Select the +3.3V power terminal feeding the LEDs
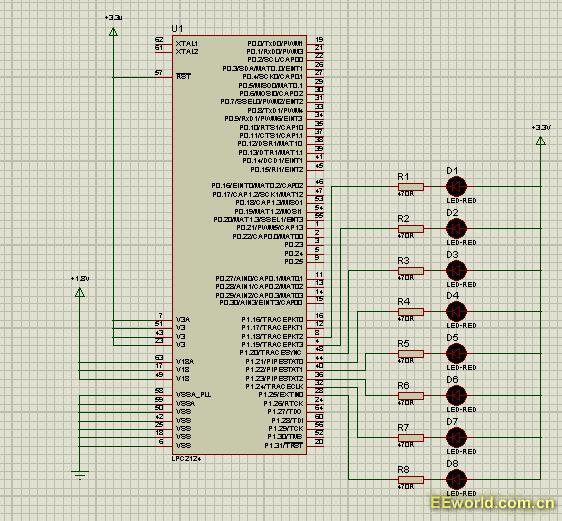The image size is (562, 521). coord(541,141)
